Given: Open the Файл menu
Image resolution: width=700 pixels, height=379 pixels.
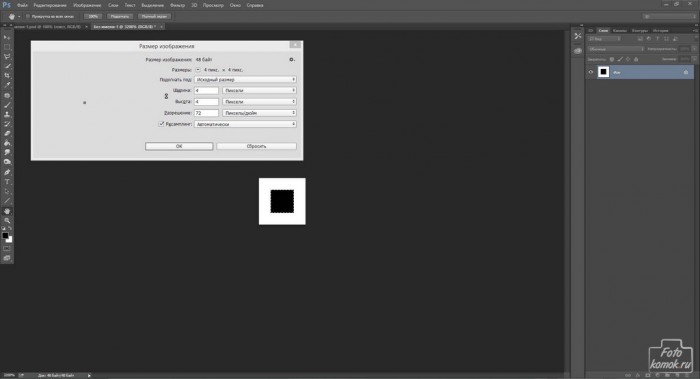Looking at the screenshot, I should 22,5.
